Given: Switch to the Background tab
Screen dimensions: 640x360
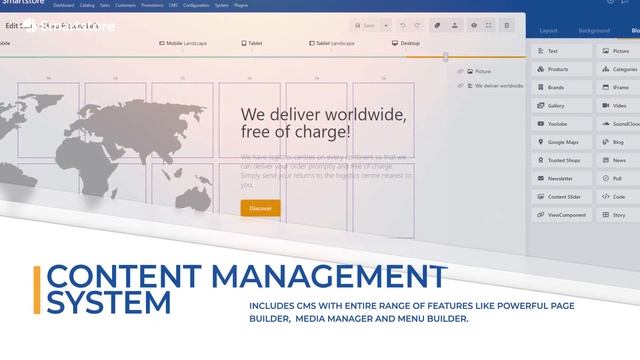Looking at the screenshot, I should pos(594,31).
